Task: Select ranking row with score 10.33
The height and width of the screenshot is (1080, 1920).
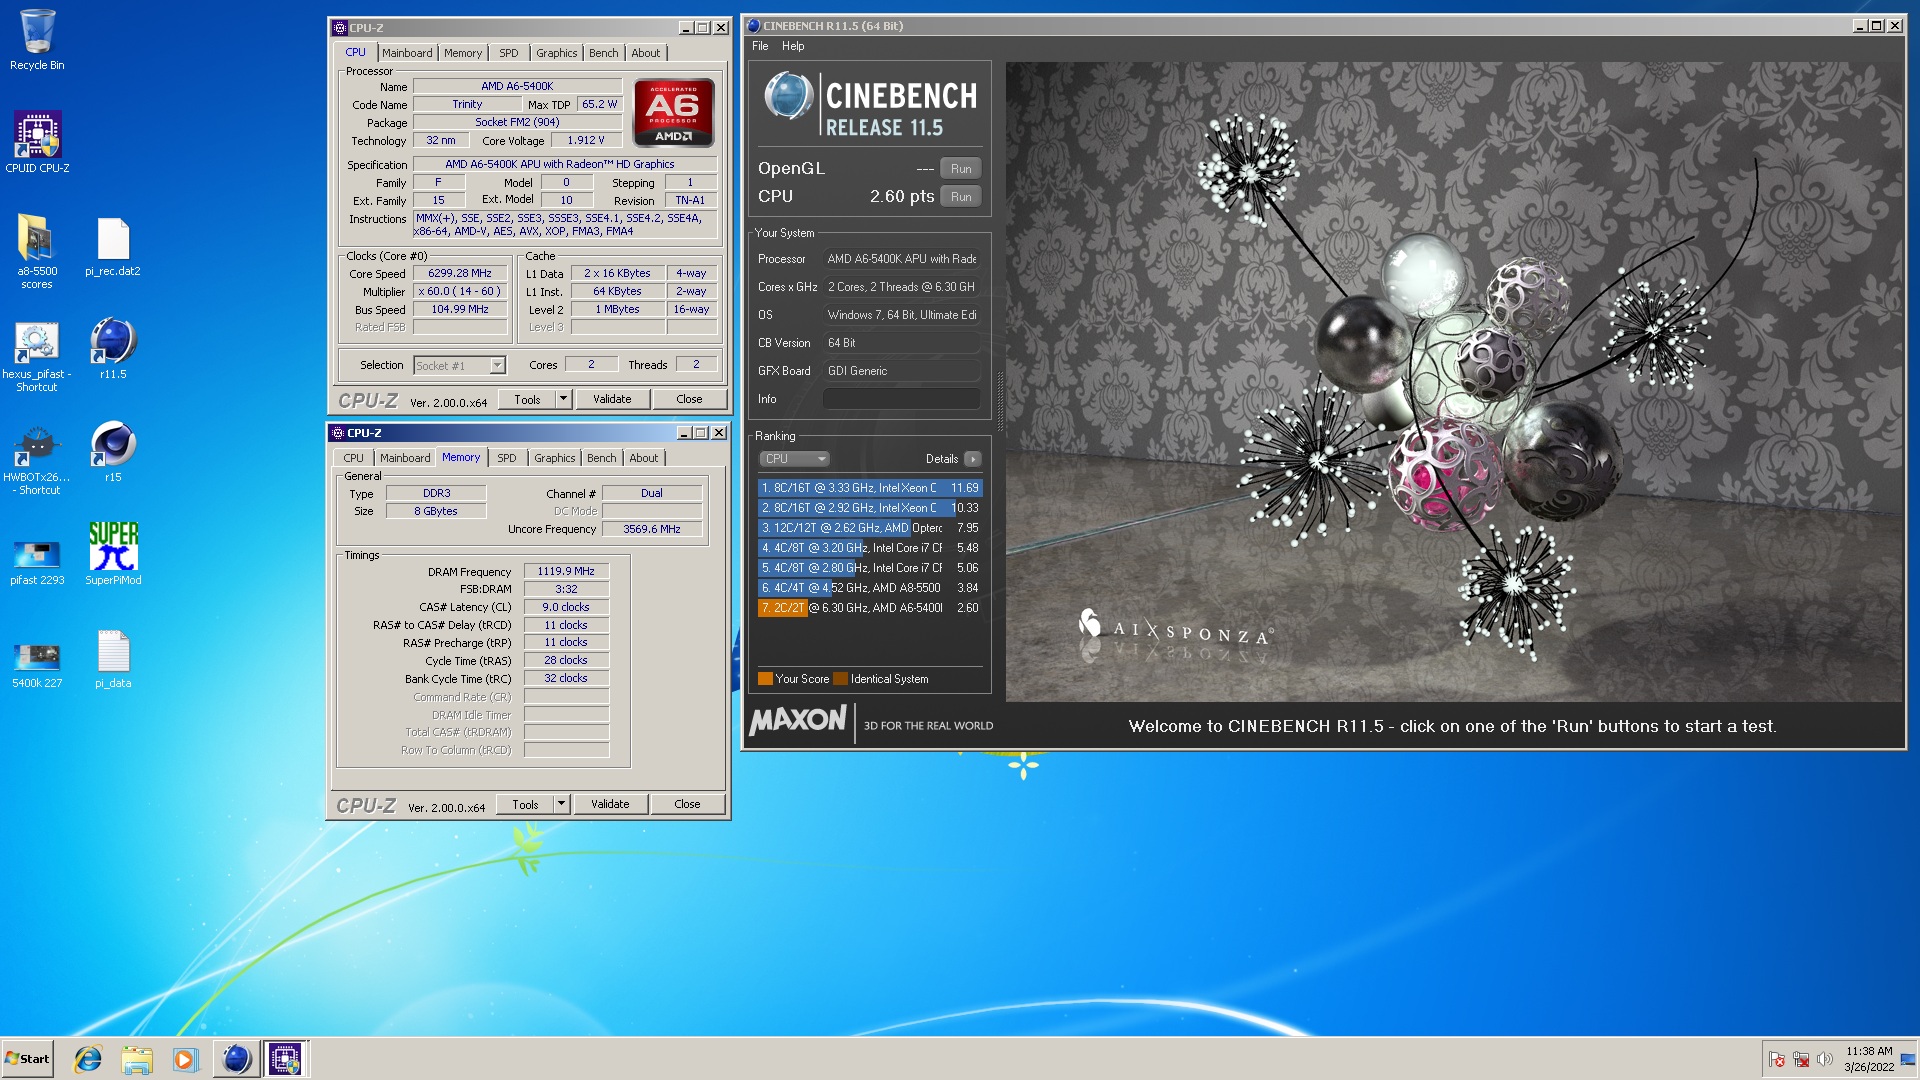Action: tap(870, 508)
